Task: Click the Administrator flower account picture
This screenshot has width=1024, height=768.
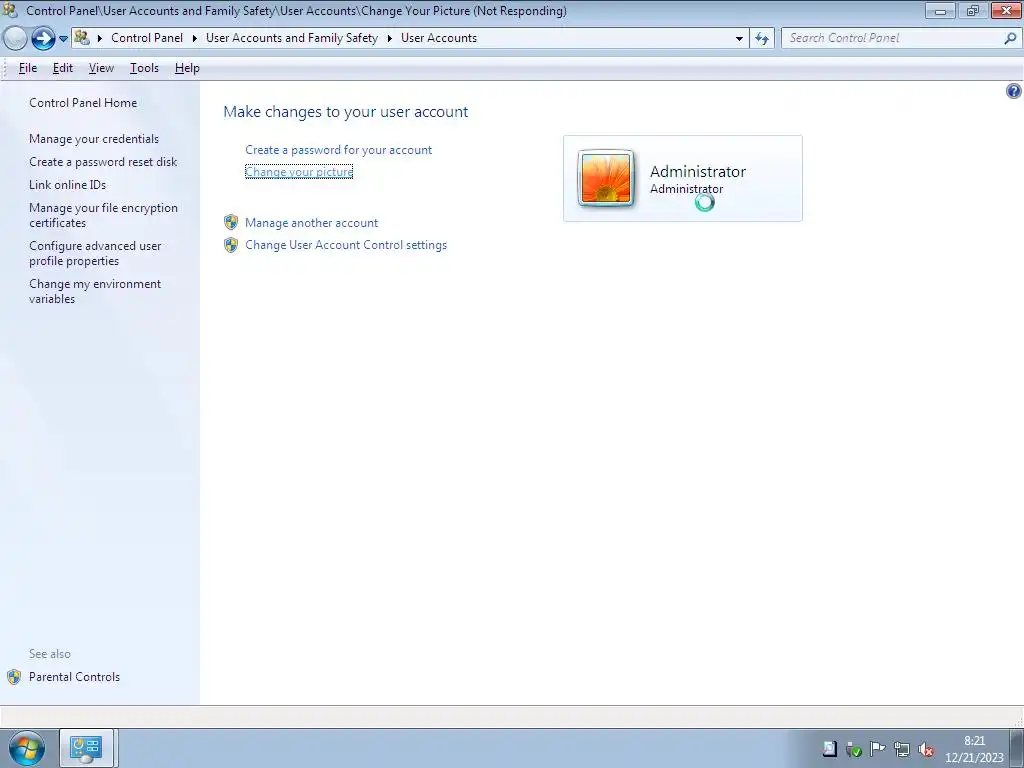Action: [x=606, y=178]
